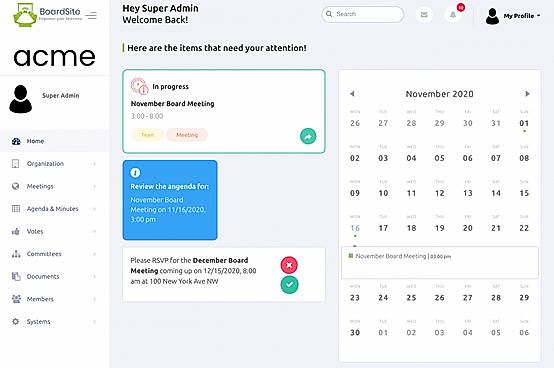The width and height of the screenshot is (554, 368).
Task: Click info icon on Review agenda card
Action: 135,173
